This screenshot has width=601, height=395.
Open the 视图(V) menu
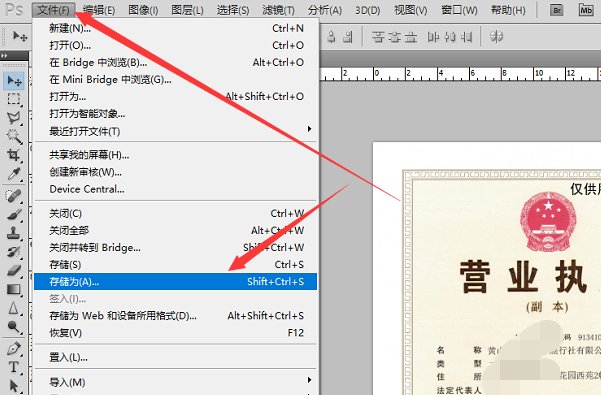[411, 10]
